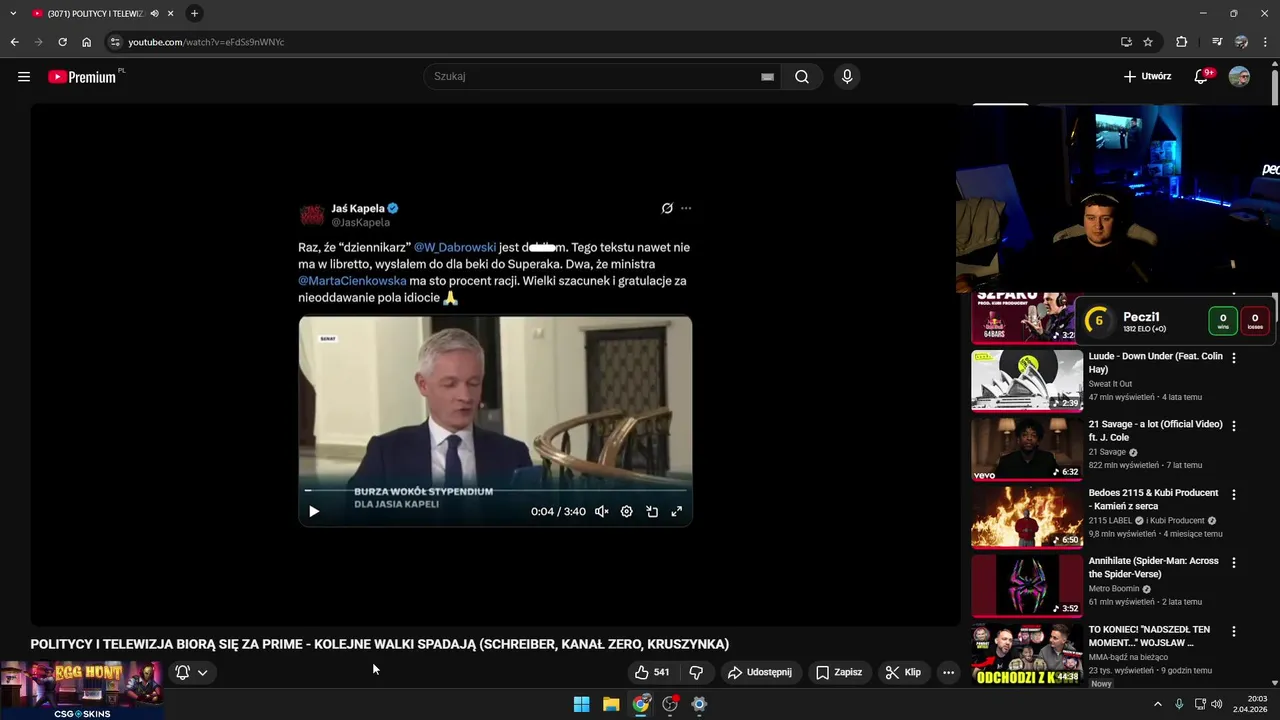Screen dimensions: 1280x720
Task: Open the Chrome profile avatar in toolbar
Action: (x=1241, y=42)
